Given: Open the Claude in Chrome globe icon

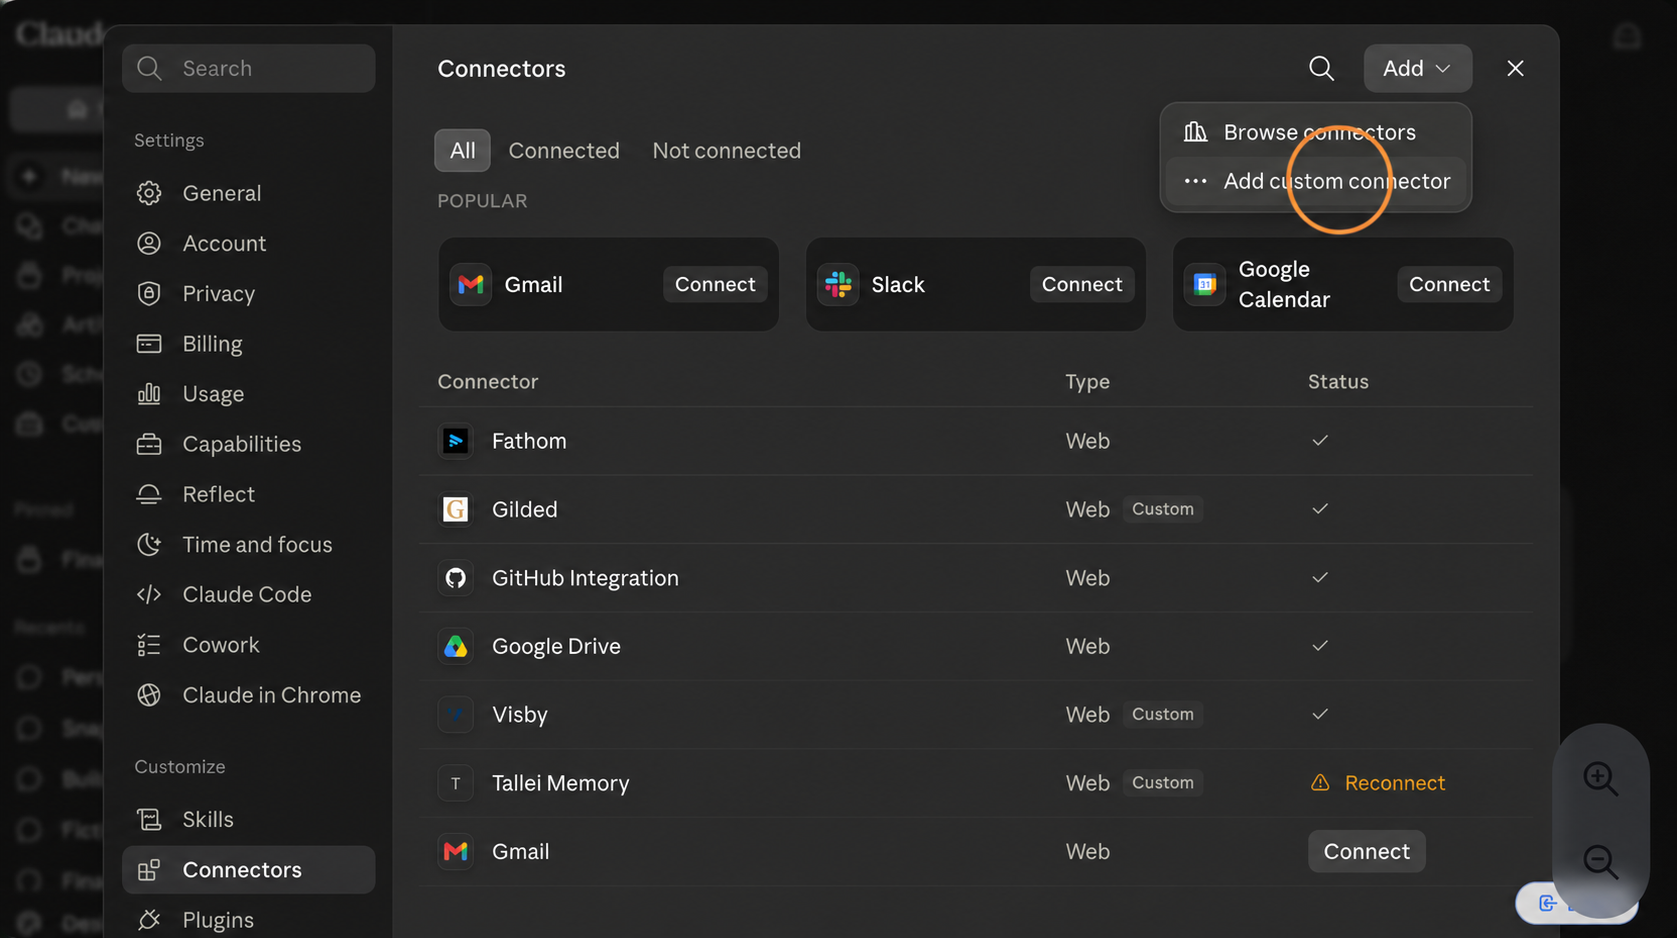Looking at the screenshot, I should pyautogui.click(x=149, y=695).
